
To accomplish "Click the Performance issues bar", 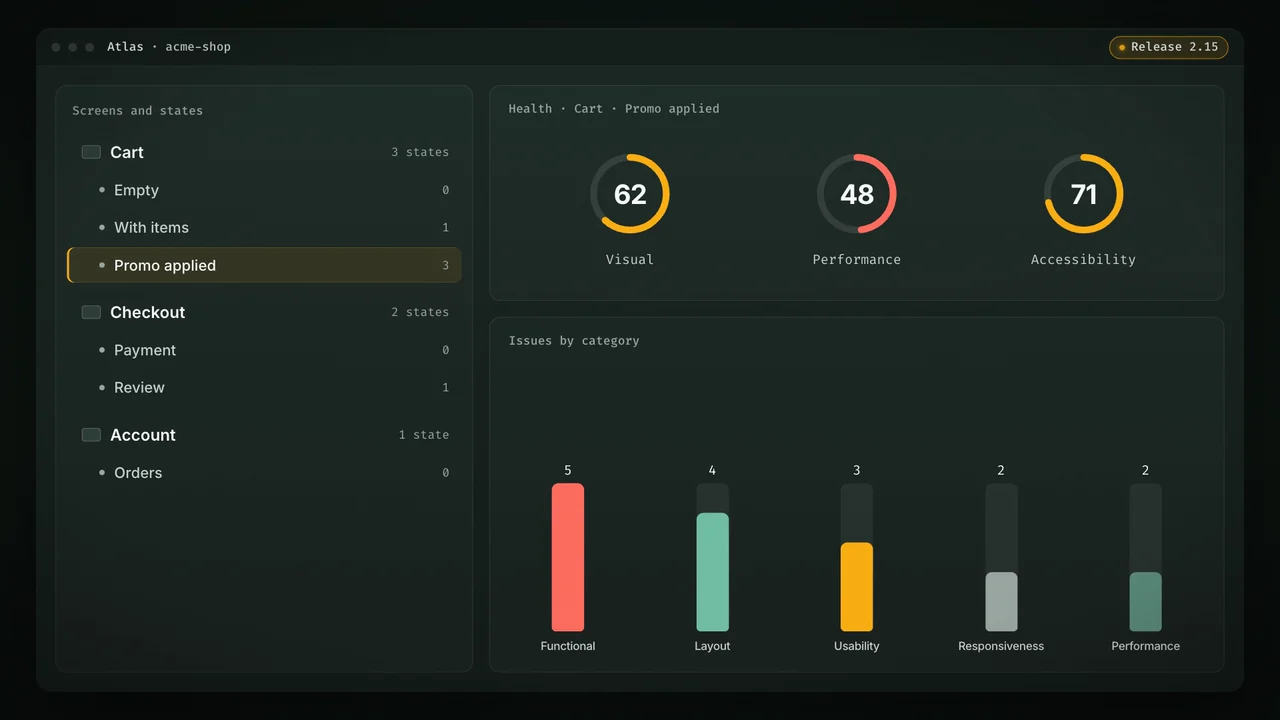I will pos(1146,602).
